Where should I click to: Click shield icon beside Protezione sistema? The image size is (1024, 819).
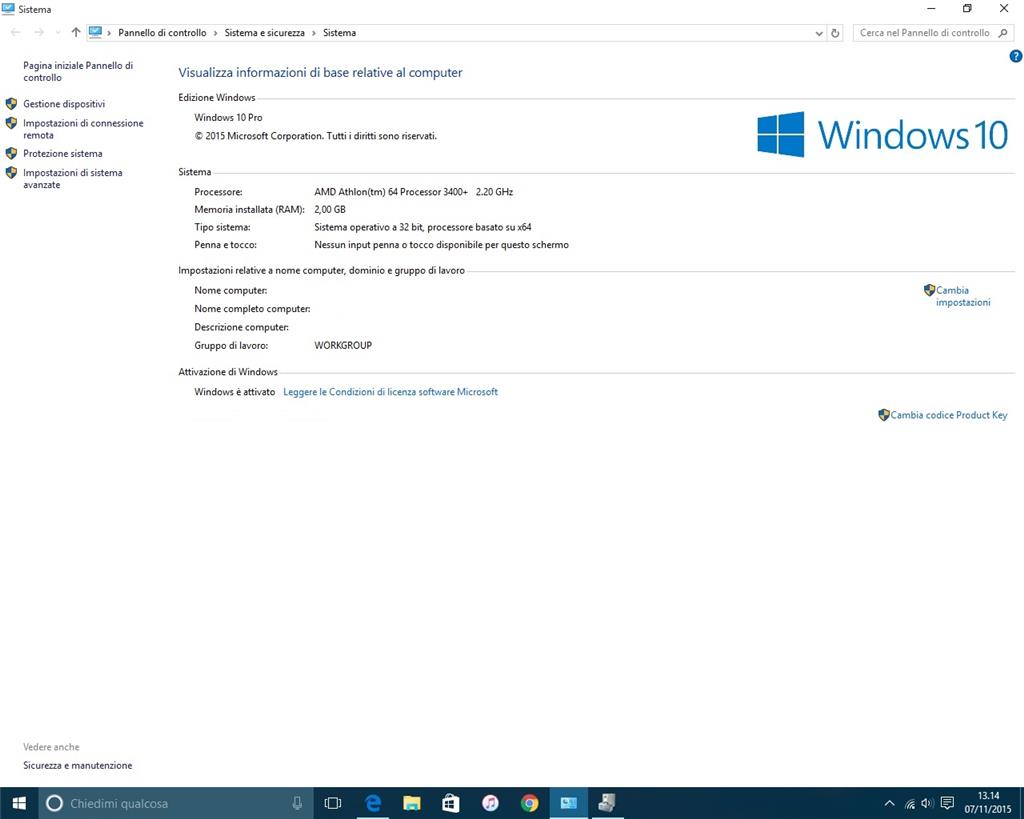point(11,153)
